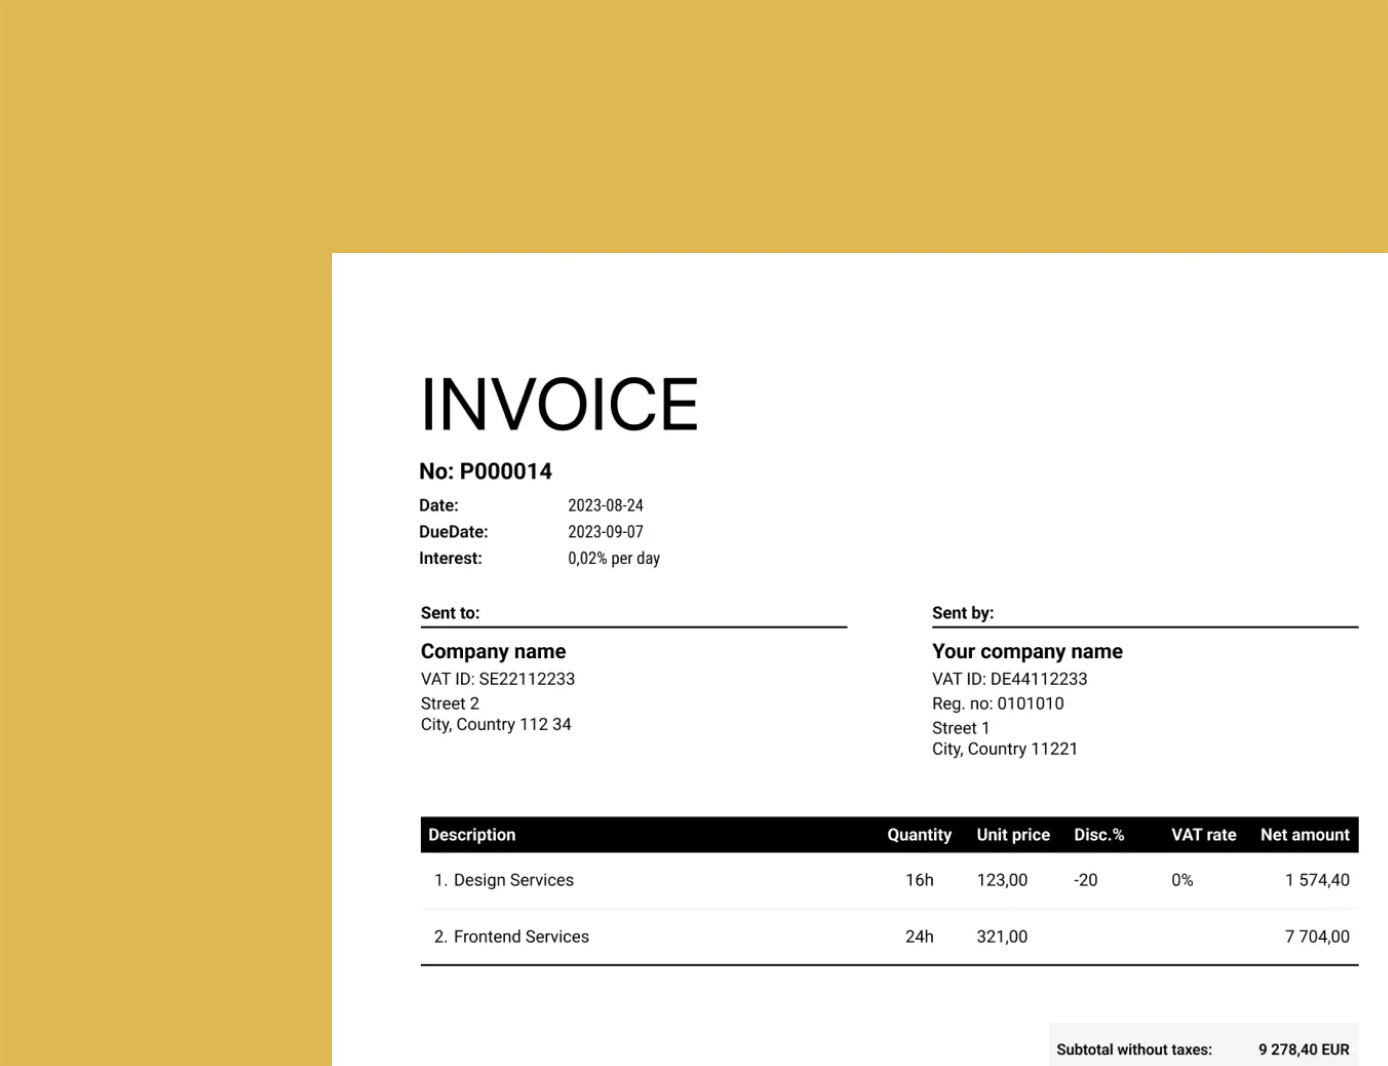Click the Description column header
Image resolution: width=1388 pixels, height=1066 pixels.
(x=472, y=835)
